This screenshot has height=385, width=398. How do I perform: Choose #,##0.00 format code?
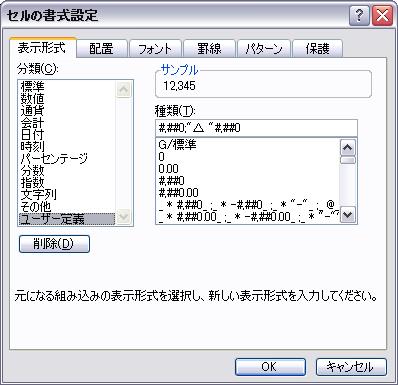click(247, 193)
